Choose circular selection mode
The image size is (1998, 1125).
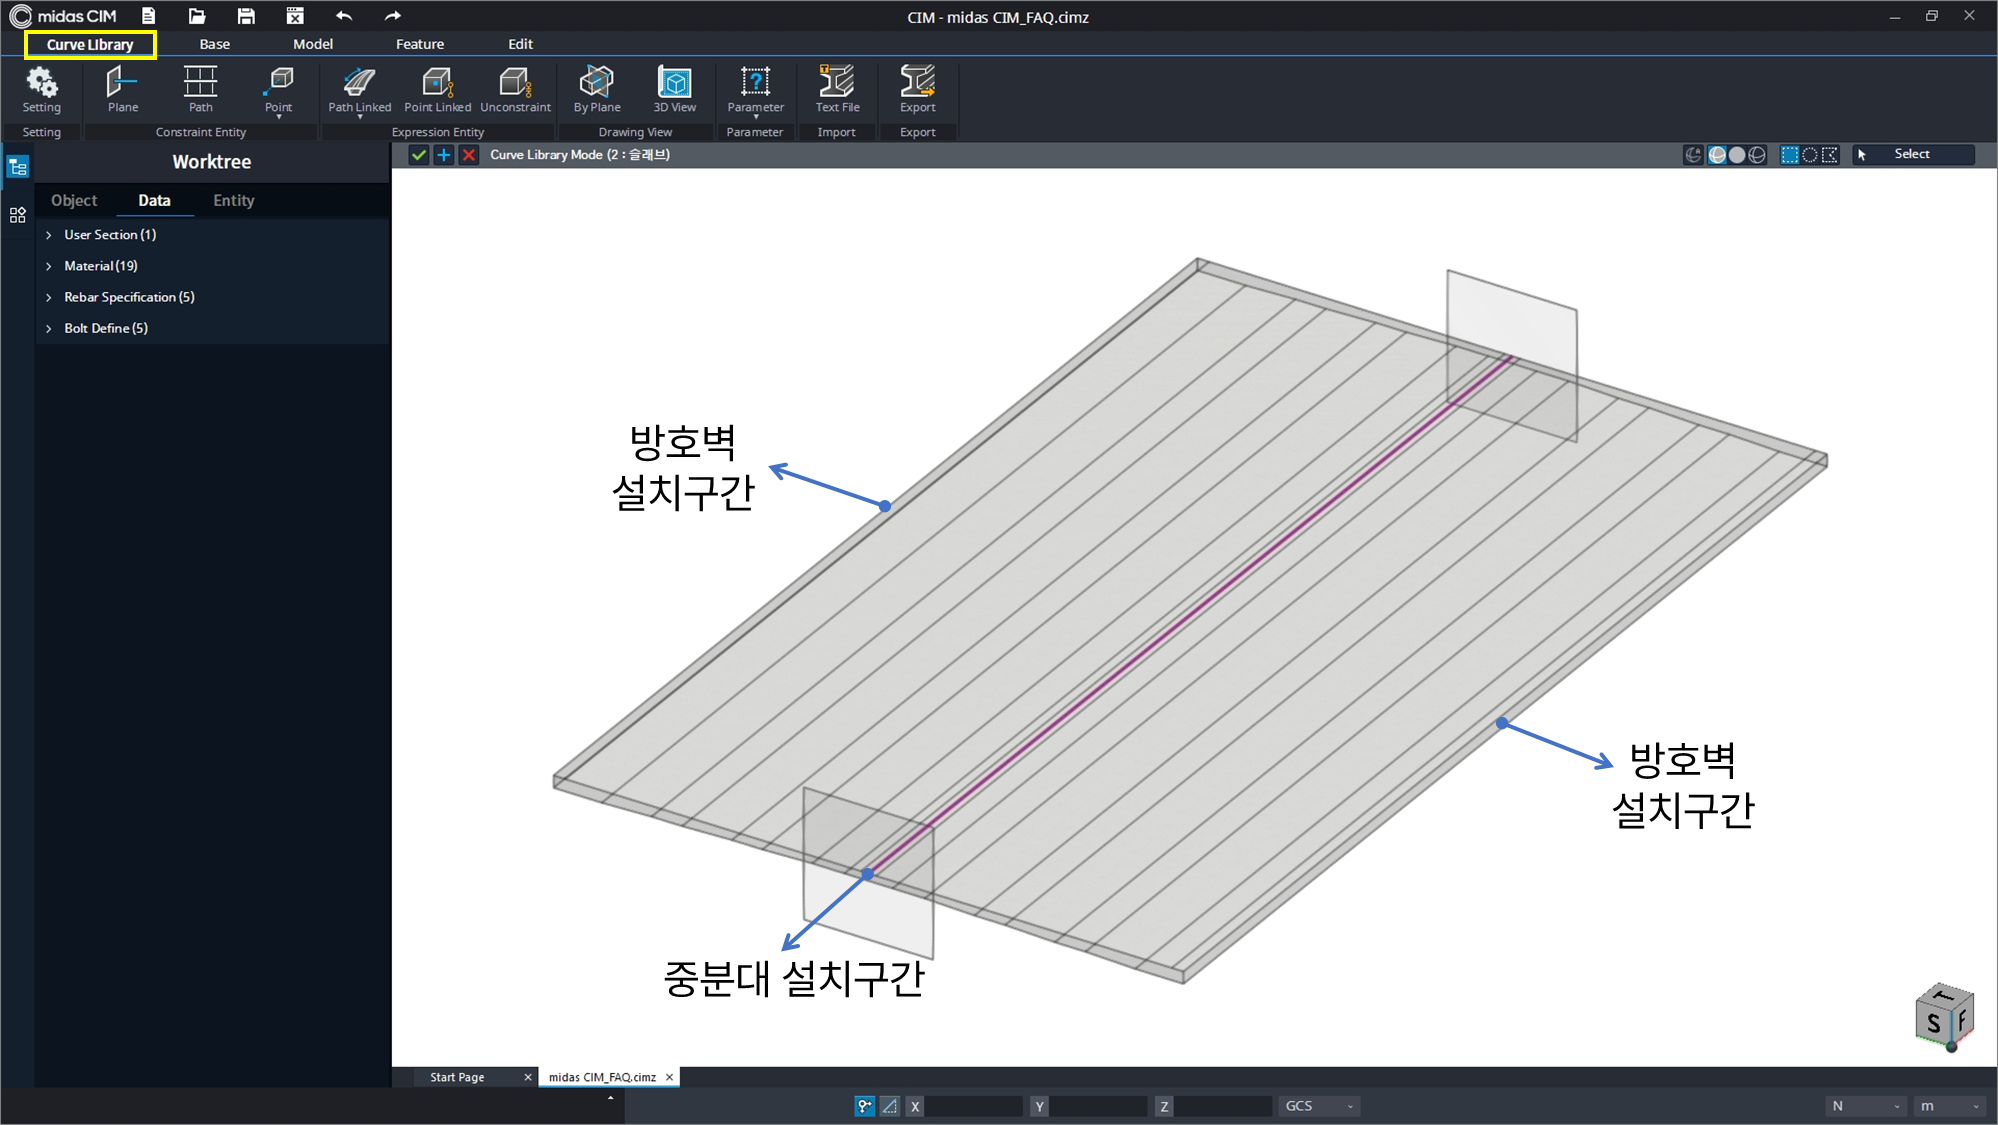(1810, 155)
